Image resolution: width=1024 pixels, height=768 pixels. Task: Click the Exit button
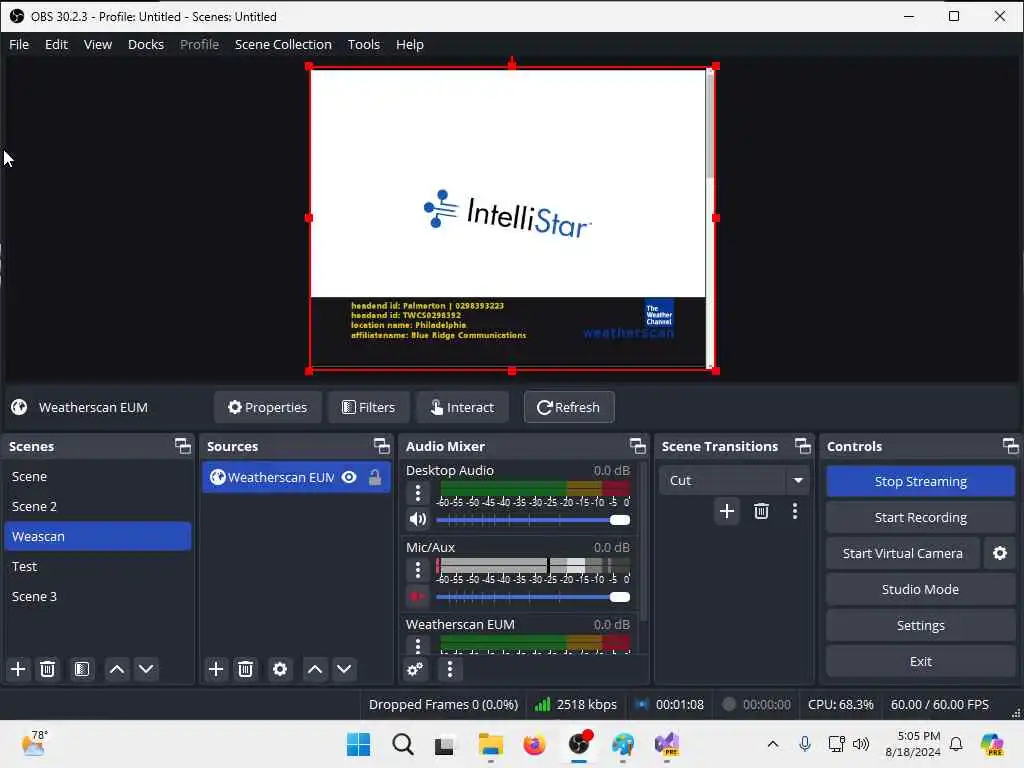tap(920, 661)
